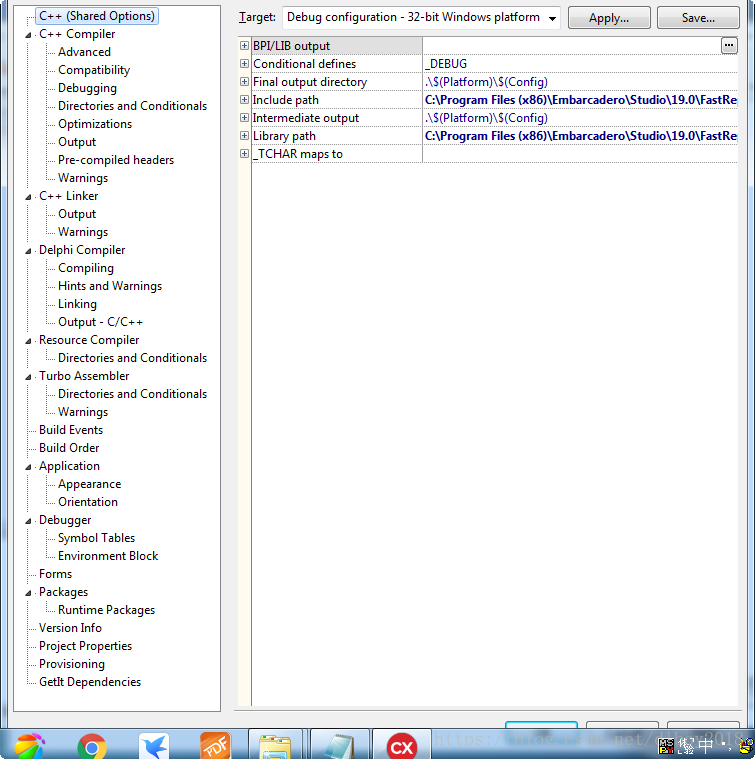Select Appearance under Application
Screen dimensions: 755x759
(89, 484)
